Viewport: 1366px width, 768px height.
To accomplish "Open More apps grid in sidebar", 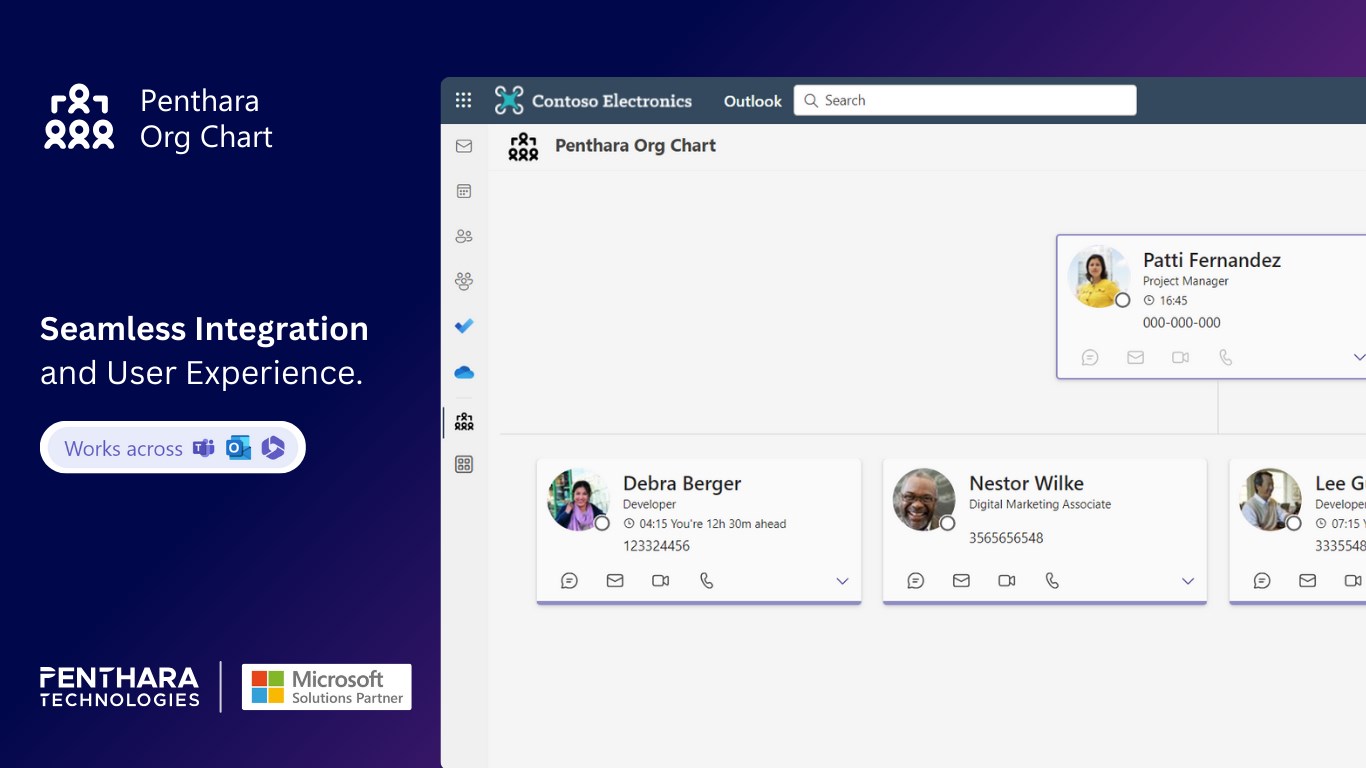I will (464, 464).
